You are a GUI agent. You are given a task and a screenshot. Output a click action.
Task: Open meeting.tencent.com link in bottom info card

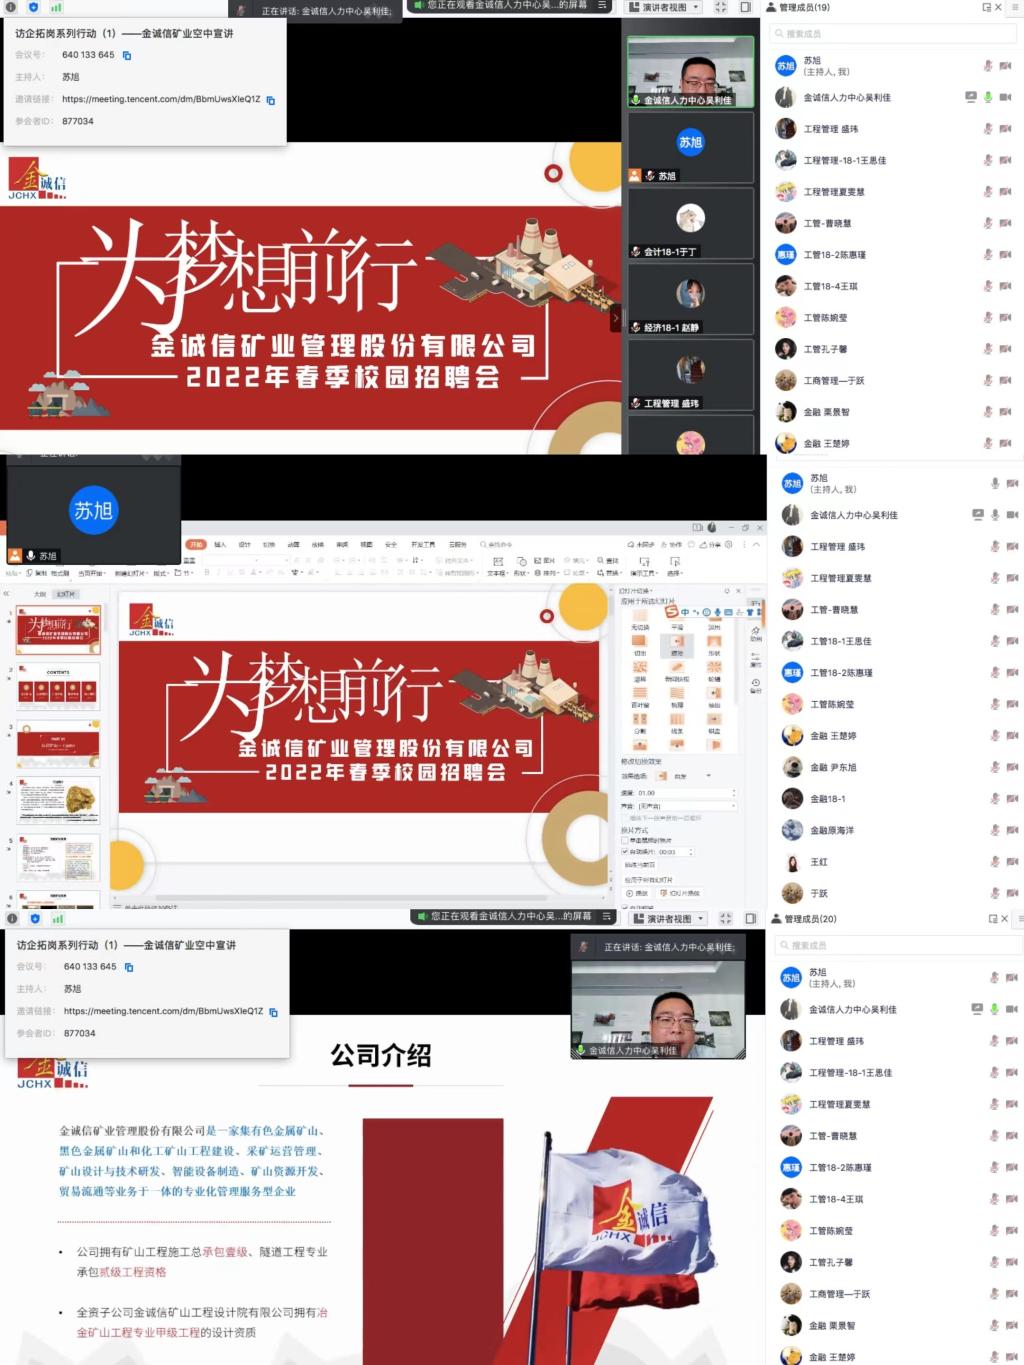[163, 1011]
